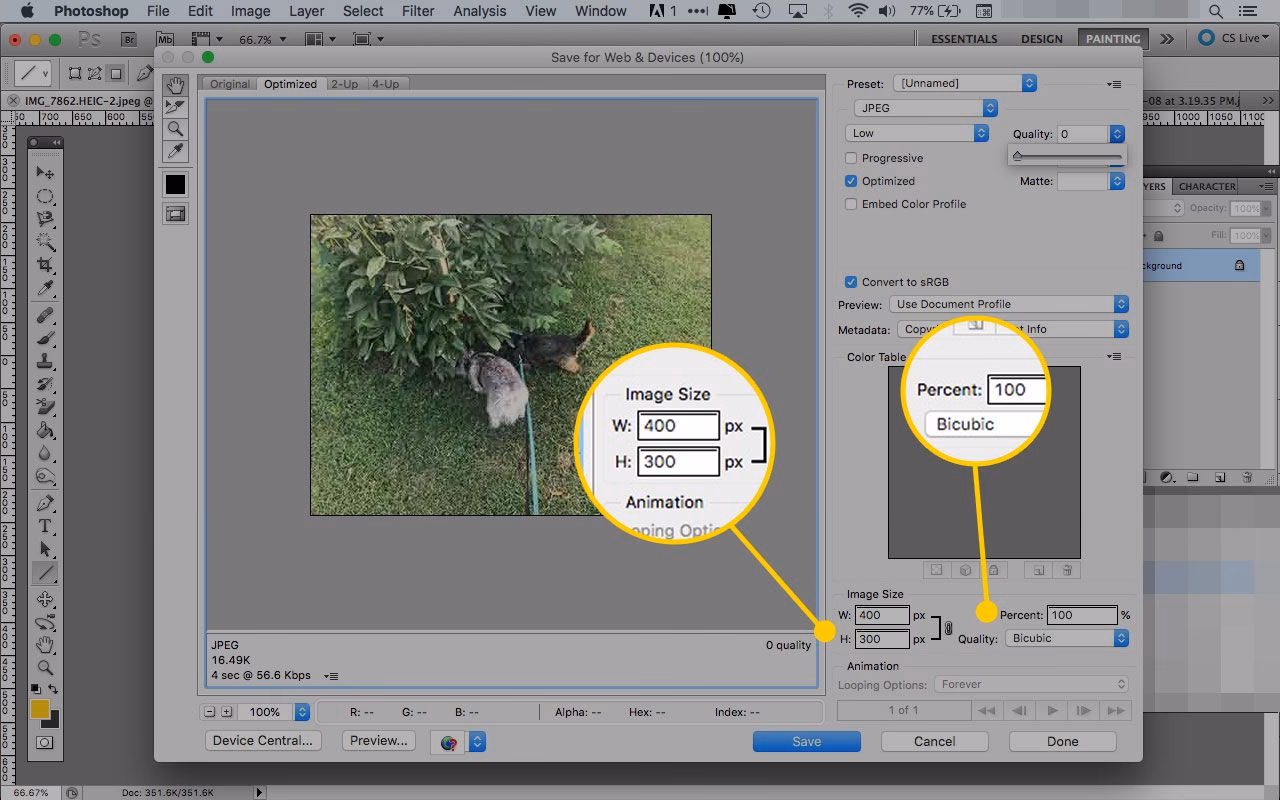This screenshot has height=800, width=1280.
Task: Click the Device Central button
Action: 263,741
